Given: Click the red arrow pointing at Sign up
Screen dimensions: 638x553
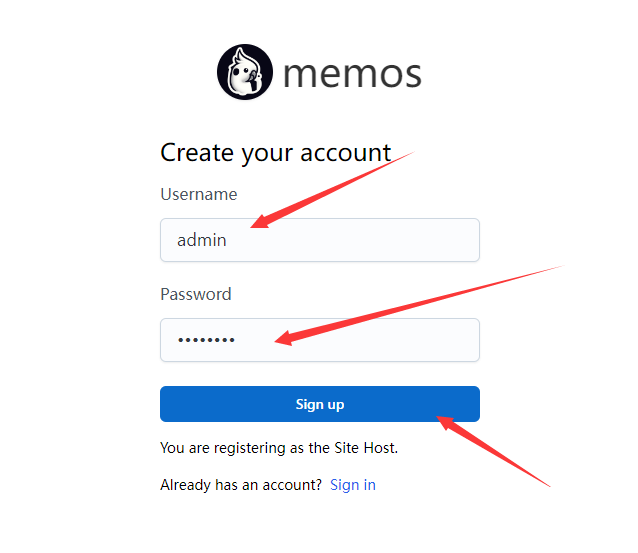Looking at the screenshot, I should coord(493,451).
